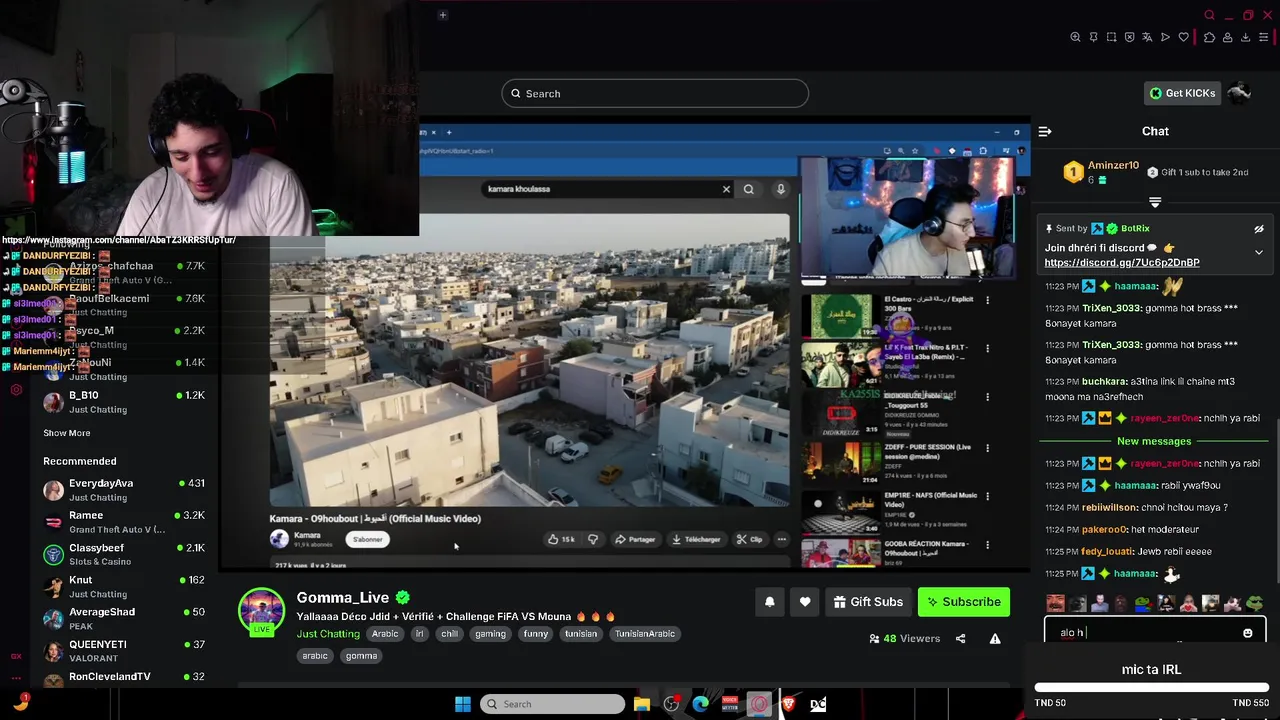Image resolution: width=1280 pixels, height=720 pixels.
Task: Click the mic ta IRL goal progress bar
Action: (x=1152, y=688)
